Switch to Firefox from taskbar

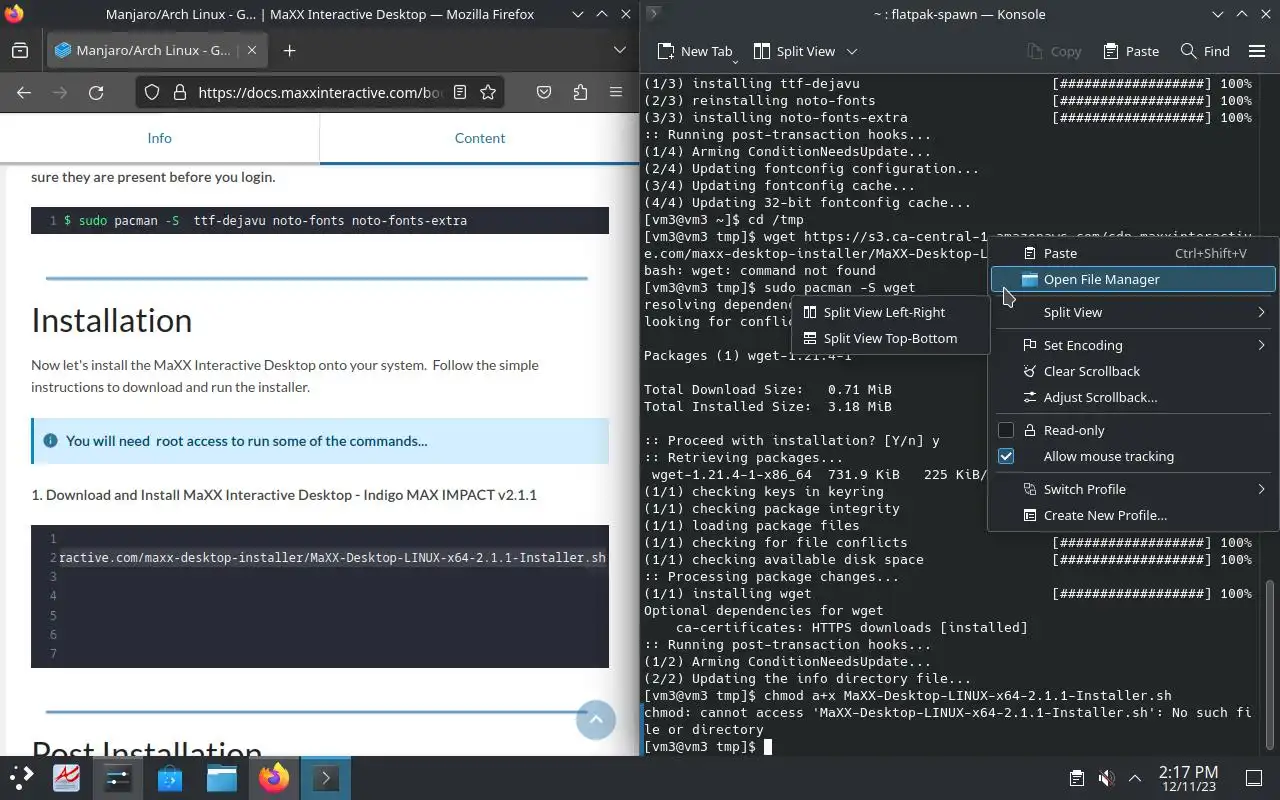274,778
